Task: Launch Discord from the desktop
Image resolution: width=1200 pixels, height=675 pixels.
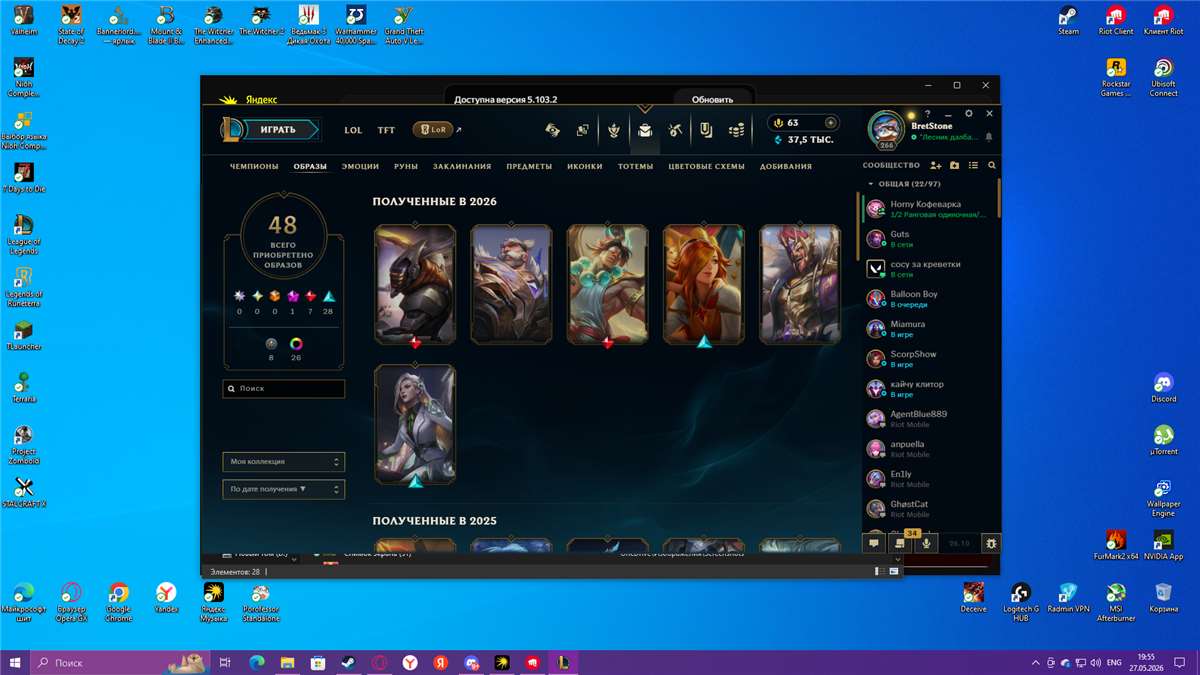Action: [x=1163, y=386]
